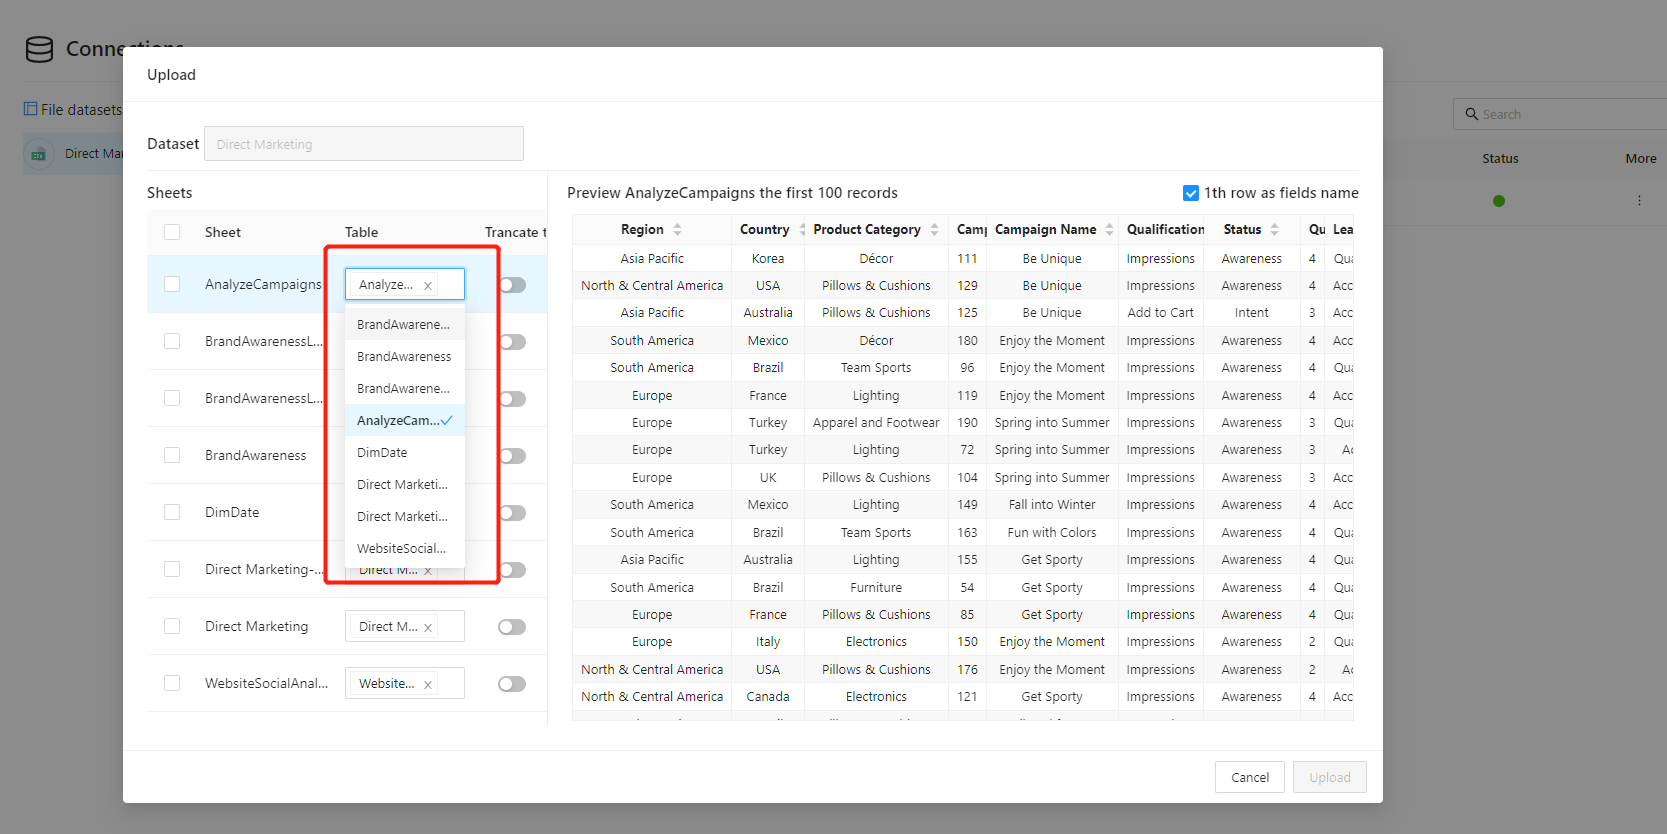Sort the Region column
Screen dimensions: 1667x834
click(677, 229)
